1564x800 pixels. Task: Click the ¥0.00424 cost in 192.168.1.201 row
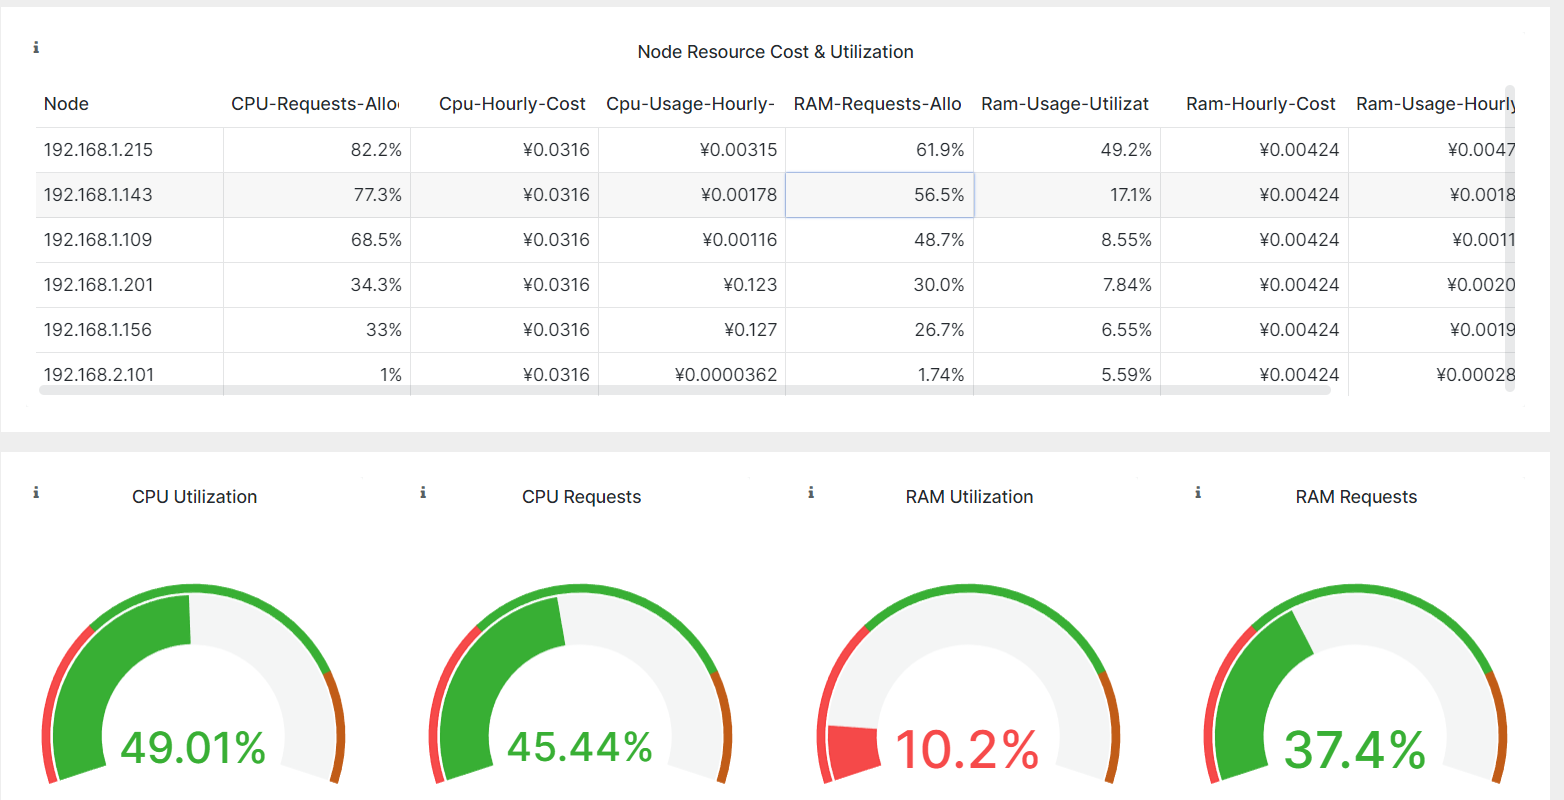click(1255, 285)
